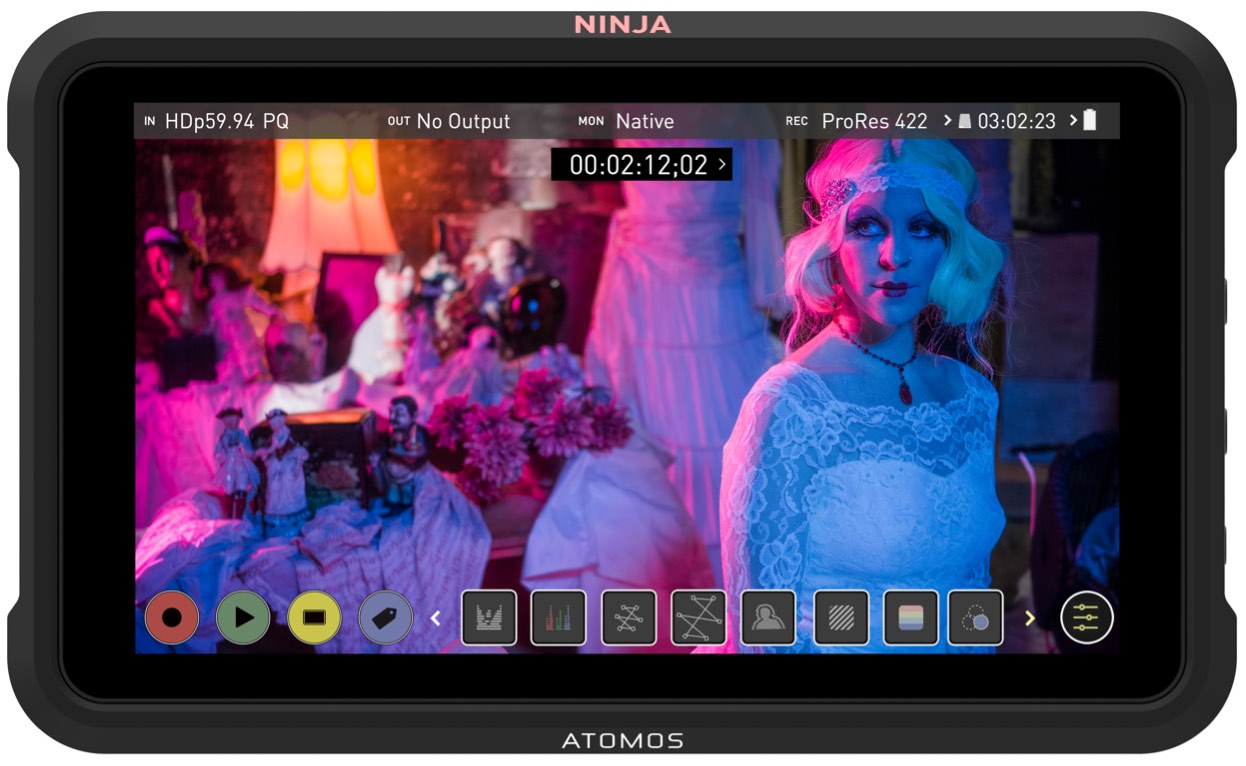Toggle the false color overlay
Viewport: 1246px width, 766px height.
point(911,618)
